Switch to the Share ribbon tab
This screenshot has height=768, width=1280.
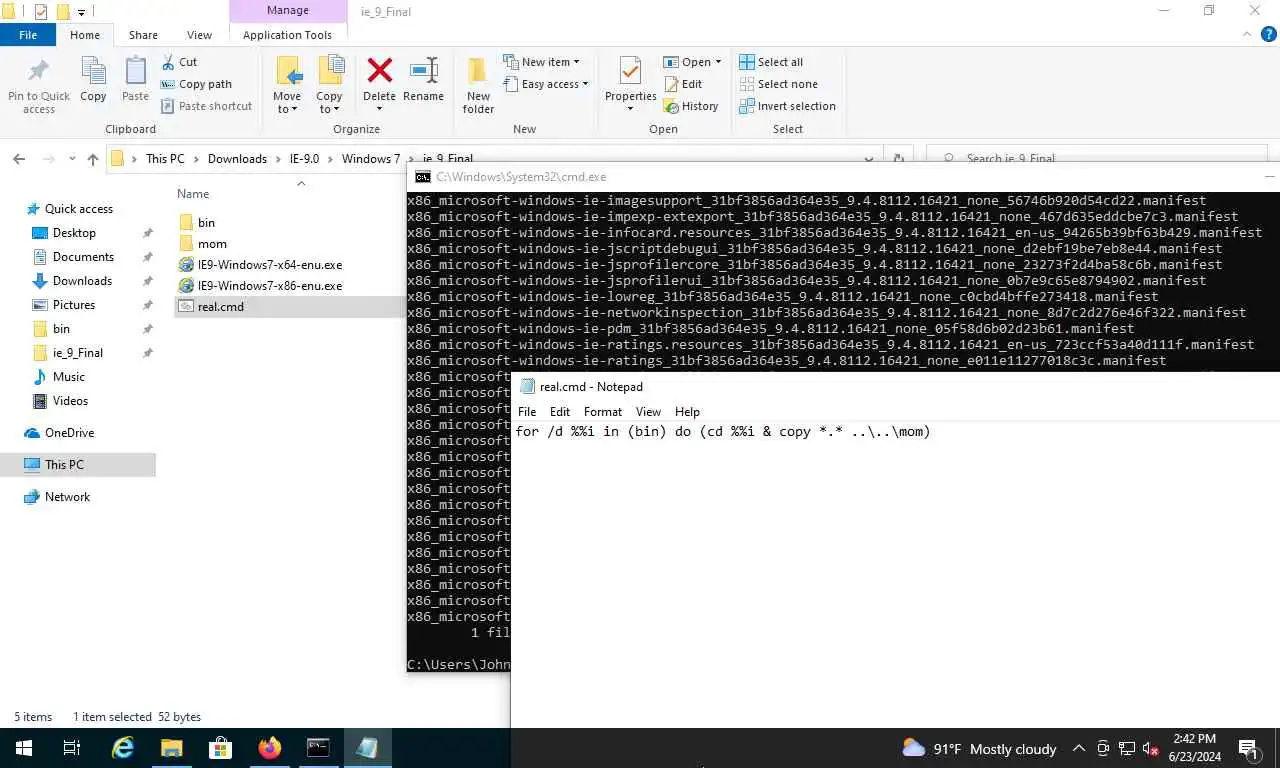tap(143, 35)
